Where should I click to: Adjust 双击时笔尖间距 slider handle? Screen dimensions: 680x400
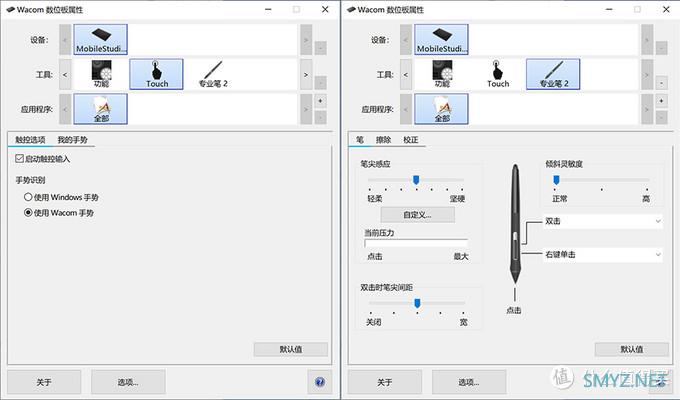pyautogui.click(x=417, y=303)
